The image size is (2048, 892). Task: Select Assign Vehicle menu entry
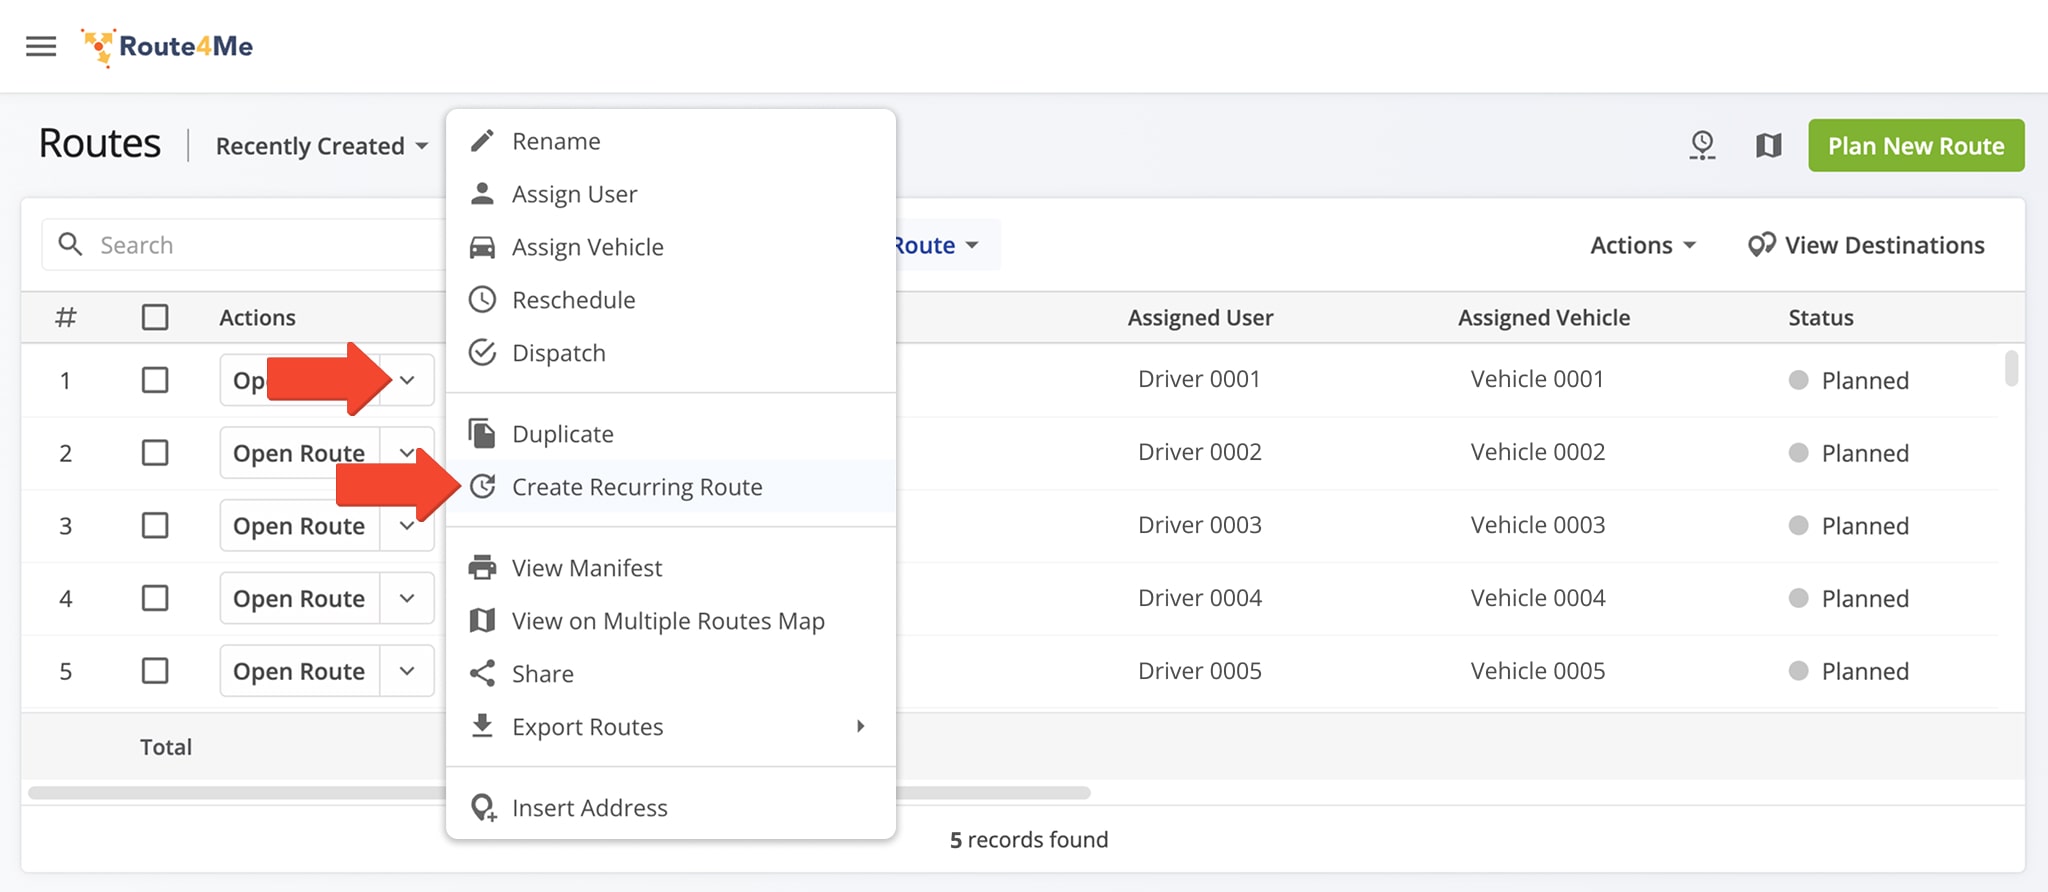[670, 247]
